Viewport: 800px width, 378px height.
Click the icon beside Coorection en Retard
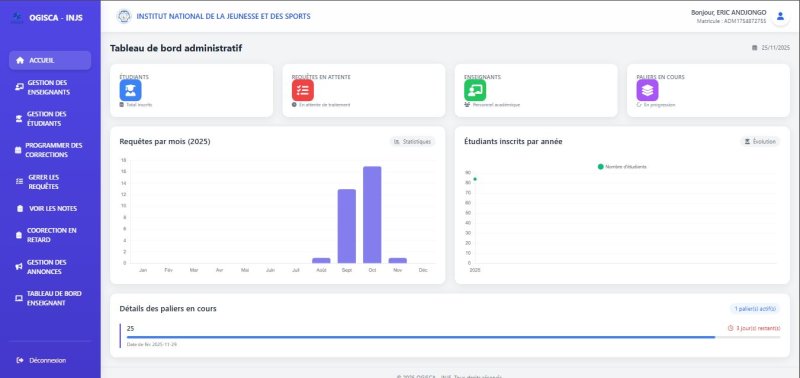(19, 235)
